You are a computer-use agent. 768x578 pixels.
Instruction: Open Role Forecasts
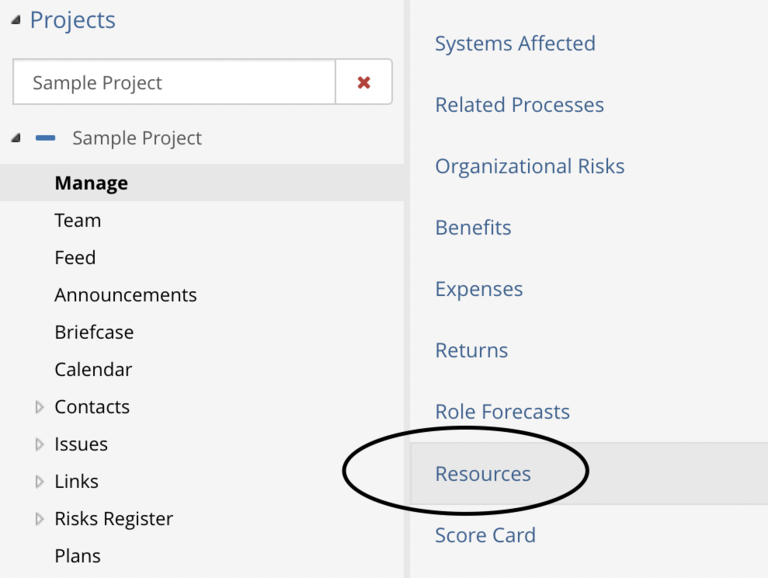[503, 411]
